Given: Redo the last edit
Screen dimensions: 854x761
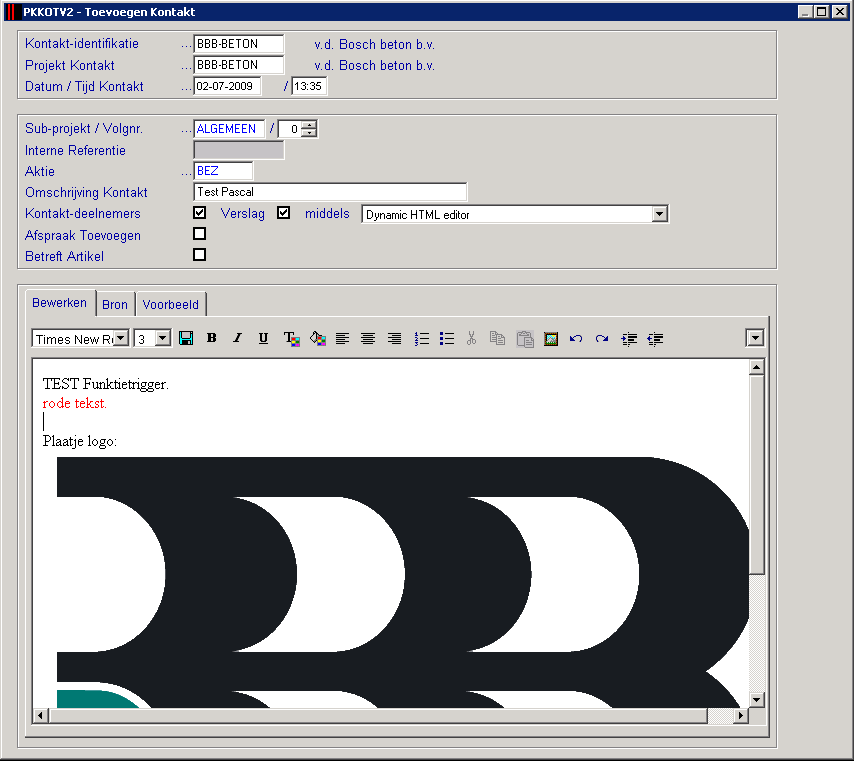Looking at the screenshot, I should coord(602,338).
